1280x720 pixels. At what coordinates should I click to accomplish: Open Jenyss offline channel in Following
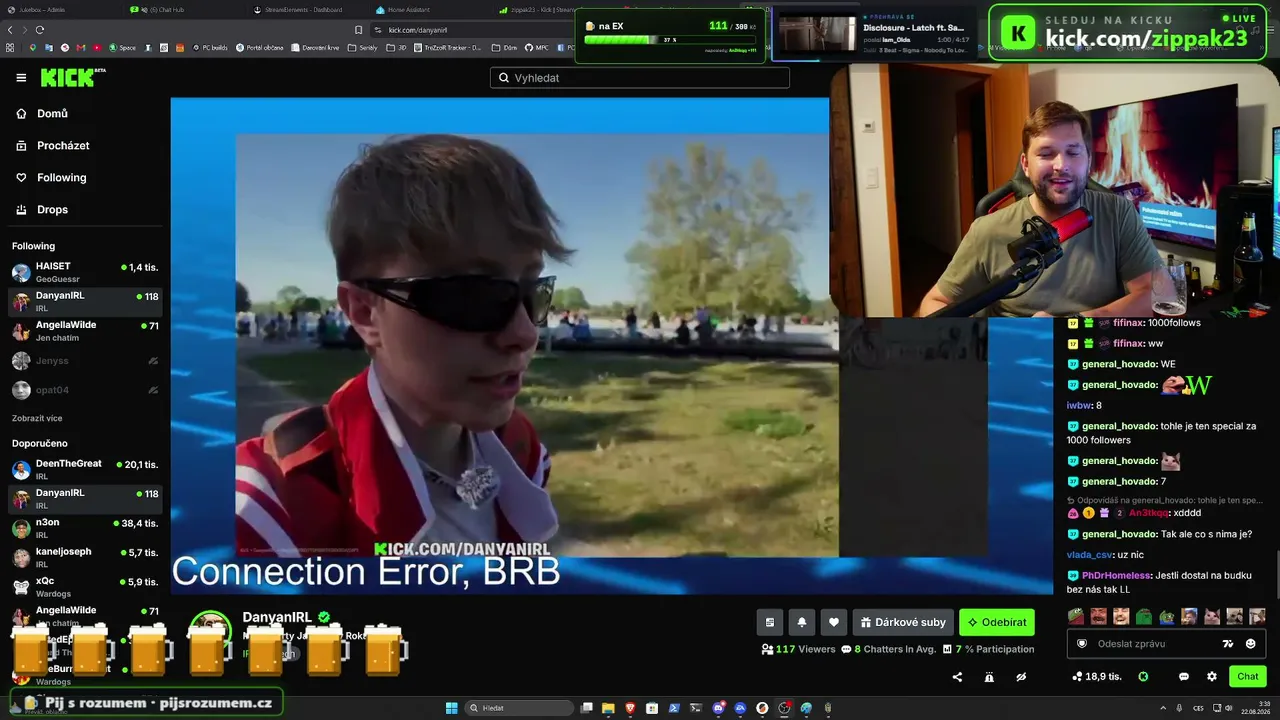click(85, 361)
